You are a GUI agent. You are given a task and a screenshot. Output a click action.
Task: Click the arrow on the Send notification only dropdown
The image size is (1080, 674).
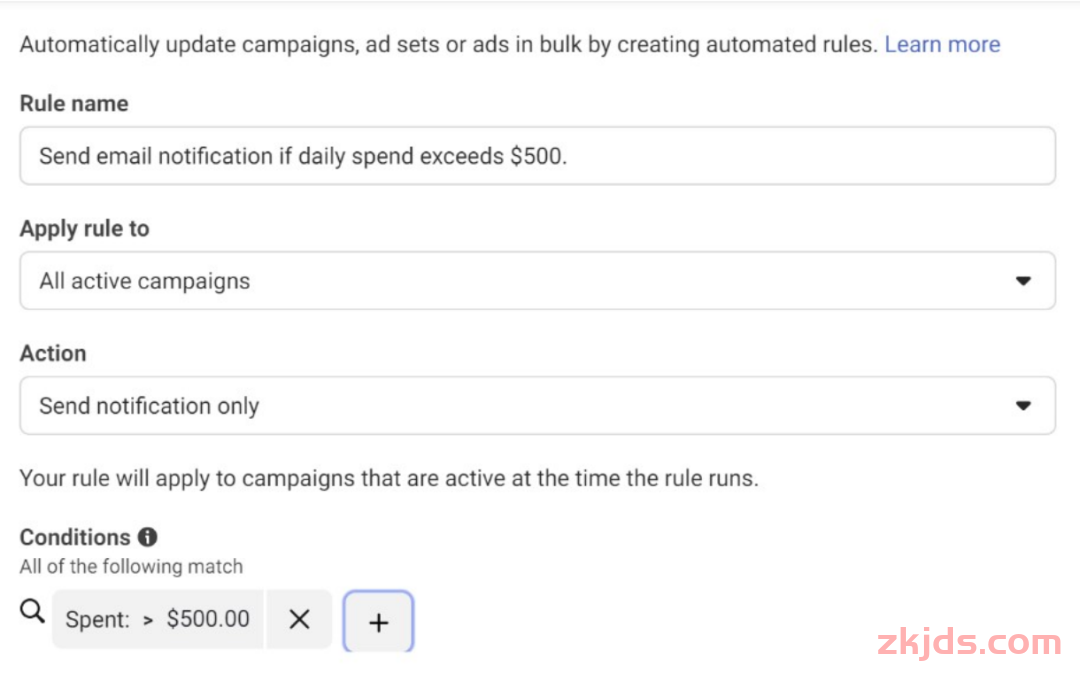point(1023,406)
